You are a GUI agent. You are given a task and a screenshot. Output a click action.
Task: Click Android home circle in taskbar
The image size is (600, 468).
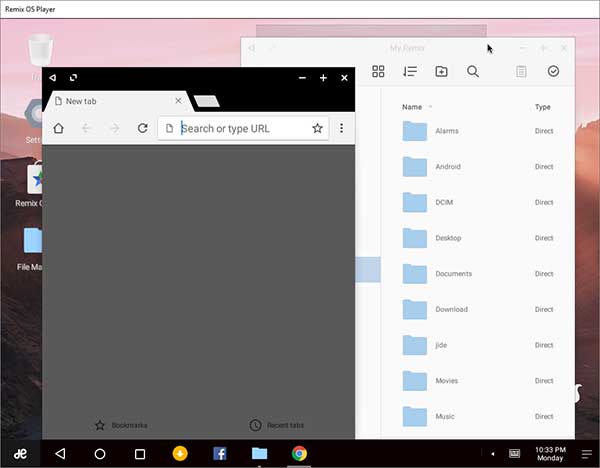click(x=100, y=454)
